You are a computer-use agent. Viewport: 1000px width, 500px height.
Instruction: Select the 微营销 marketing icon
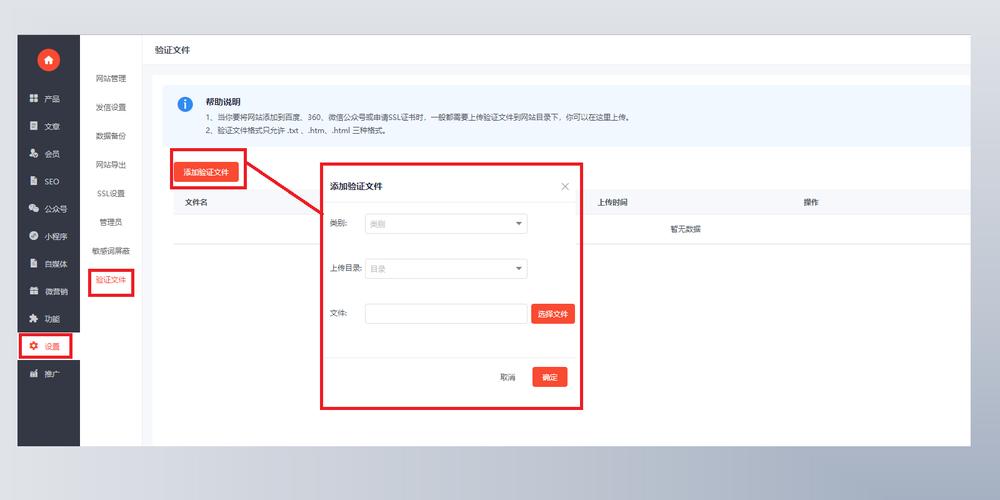point(34,290)
